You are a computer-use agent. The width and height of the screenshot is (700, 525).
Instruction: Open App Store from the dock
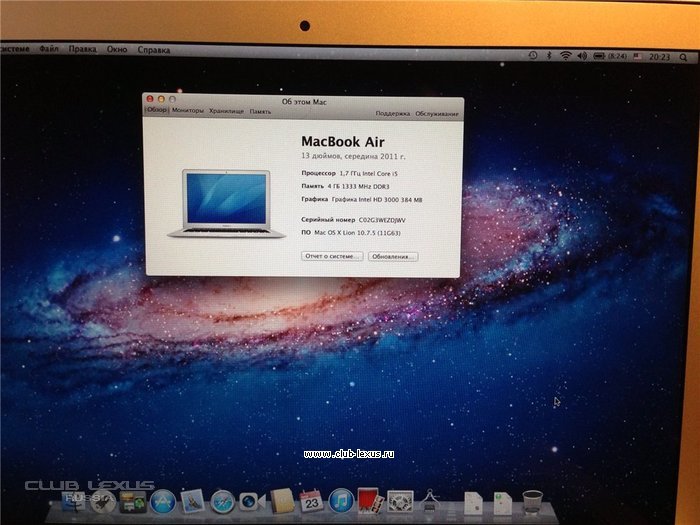163,501
